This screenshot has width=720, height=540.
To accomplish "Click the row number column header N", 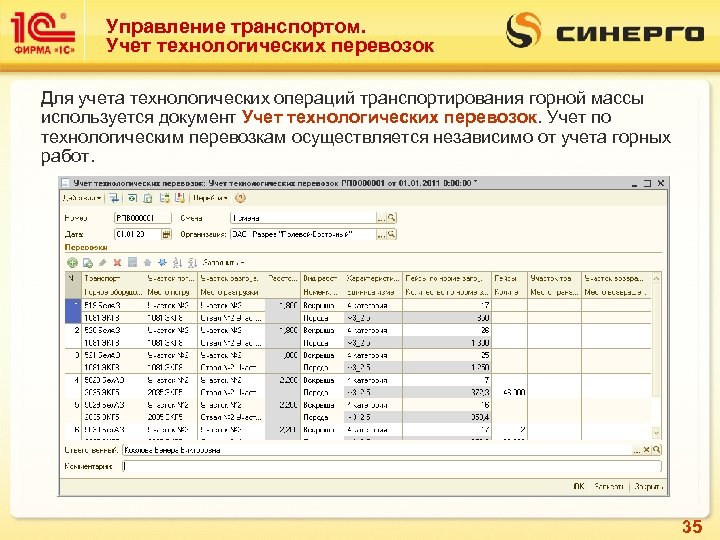I will click(x=73, y=285).
